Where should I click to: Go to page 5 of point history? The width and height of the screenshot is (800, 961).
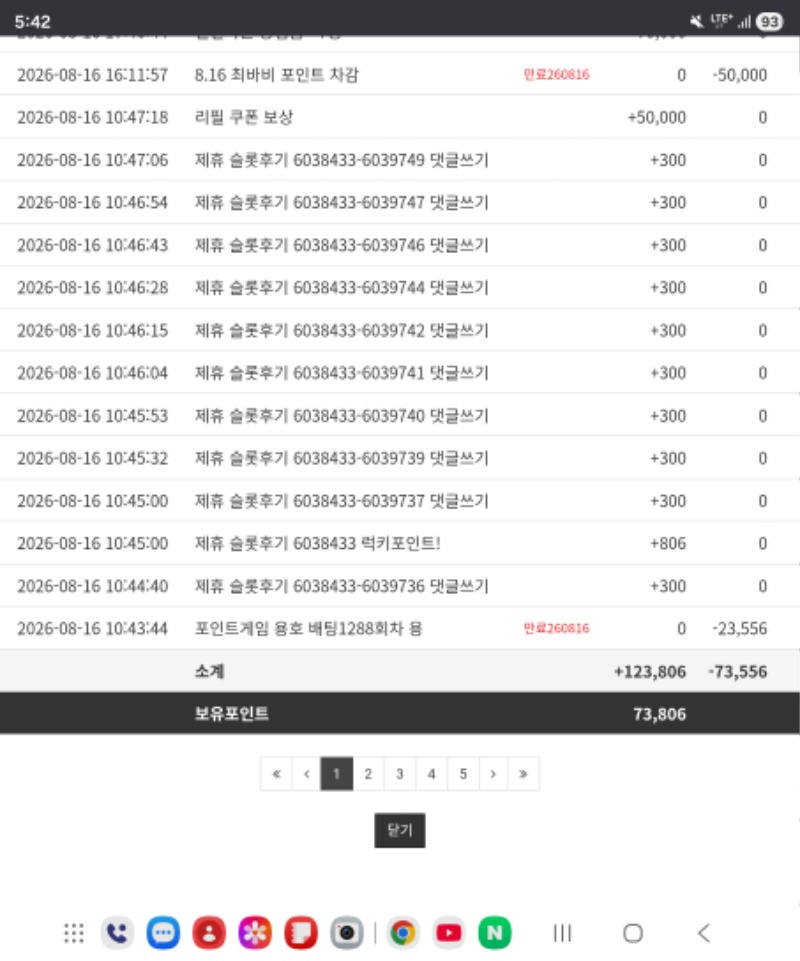(x=463, y=774)
